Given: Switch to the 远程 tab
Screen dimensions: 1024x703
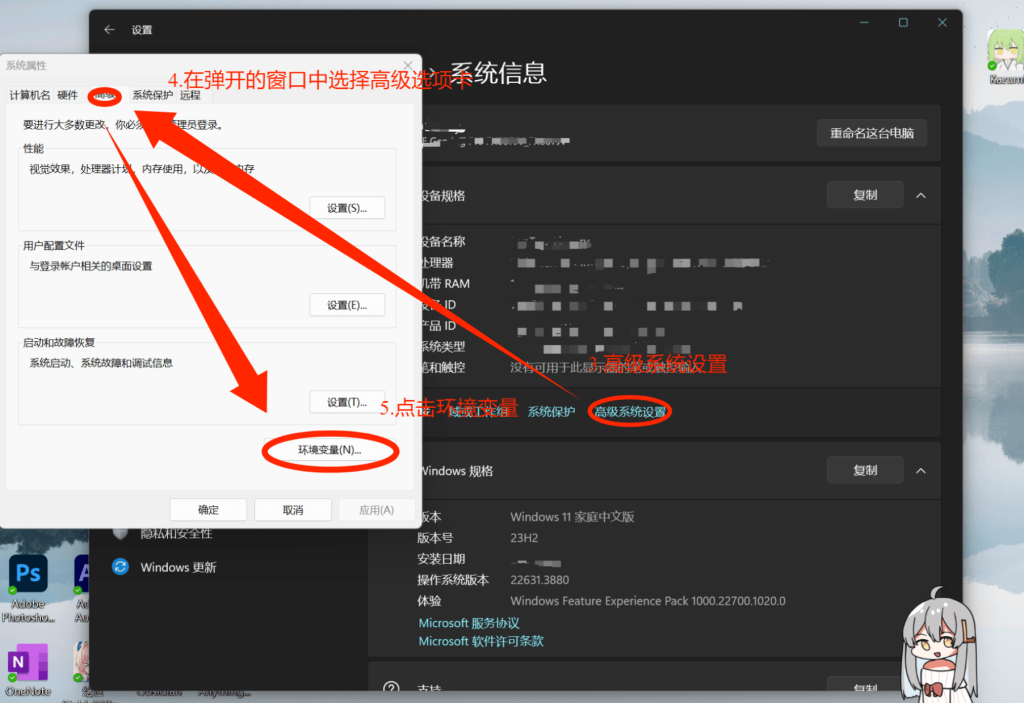Looking at the screenshot, I should point(190,95).
